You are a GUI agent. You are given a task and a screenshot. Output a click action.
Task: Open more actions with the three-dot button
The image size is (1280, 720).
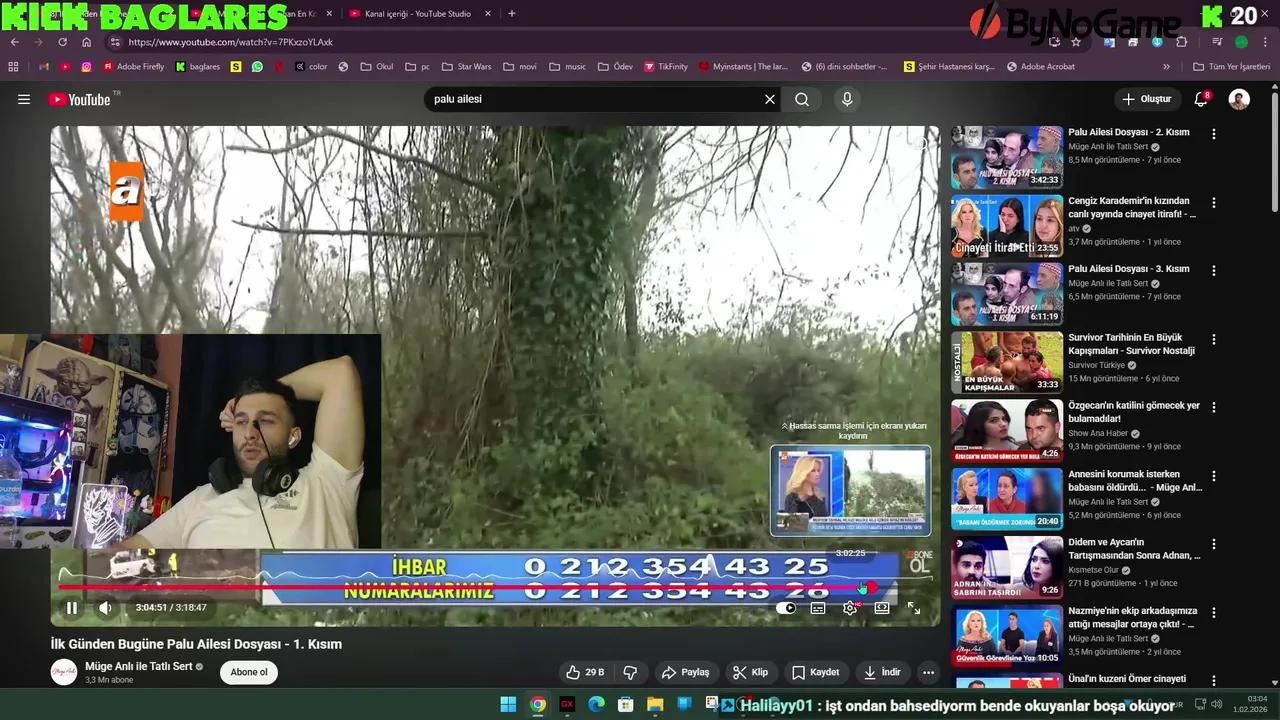click(928, 672)
